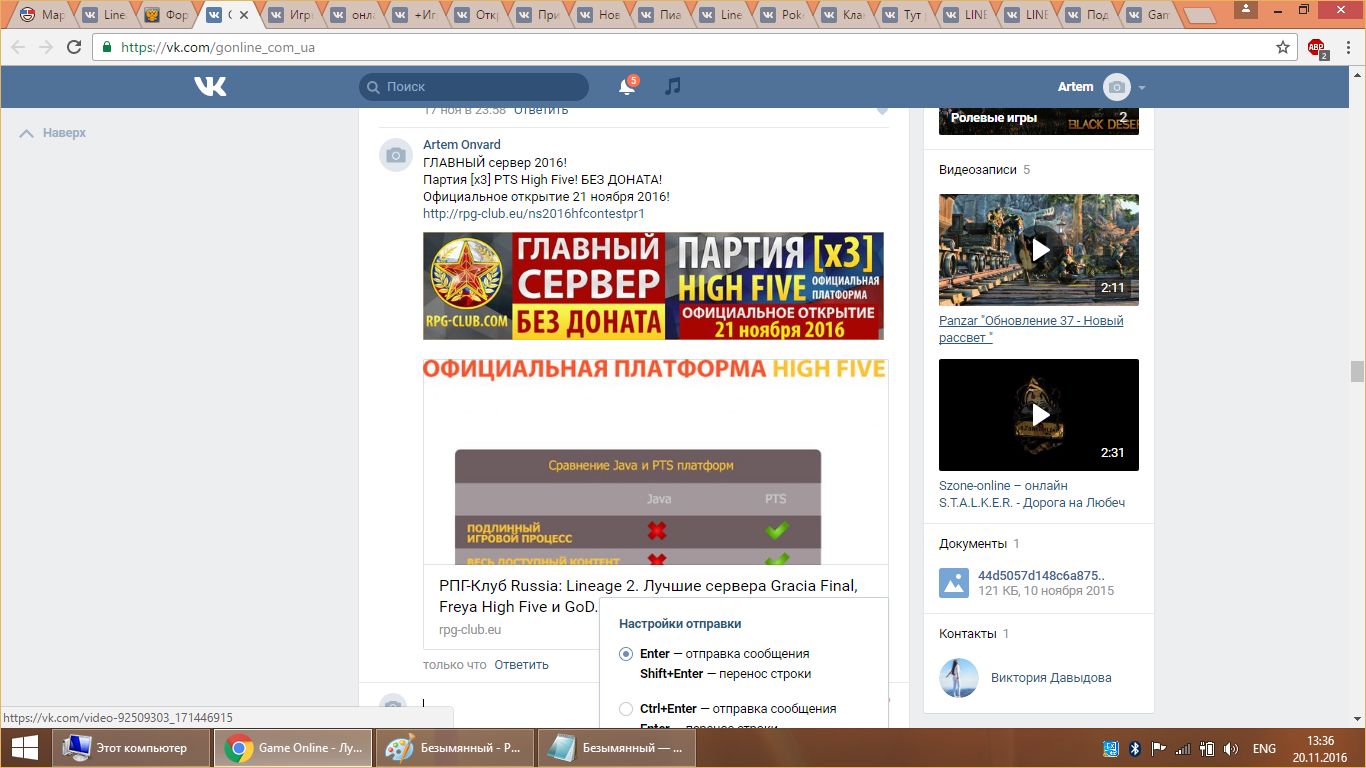Open the notifications bell
The width and height of the screenshot is (1366, 768).
pyautogui.click(x=627, y=87)
